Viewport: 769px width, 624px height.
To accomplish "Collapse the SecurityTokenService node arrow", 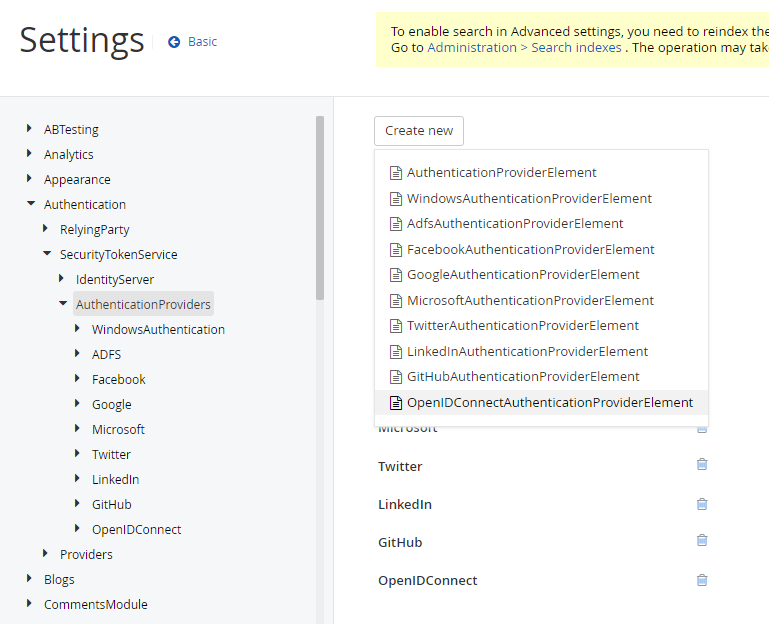I will [47, 254].
